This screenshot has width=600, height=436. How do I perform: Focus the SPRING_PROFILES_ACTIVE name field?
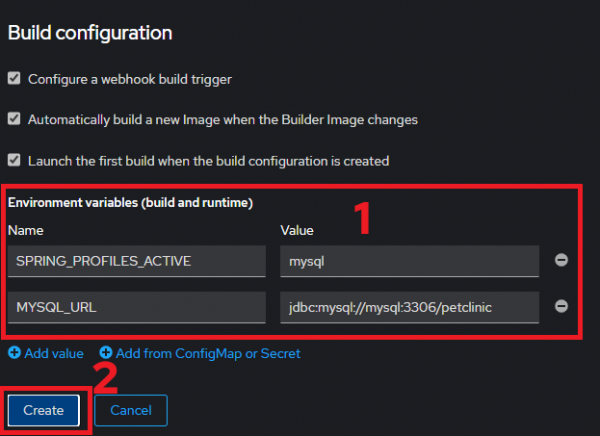(136, 261)
